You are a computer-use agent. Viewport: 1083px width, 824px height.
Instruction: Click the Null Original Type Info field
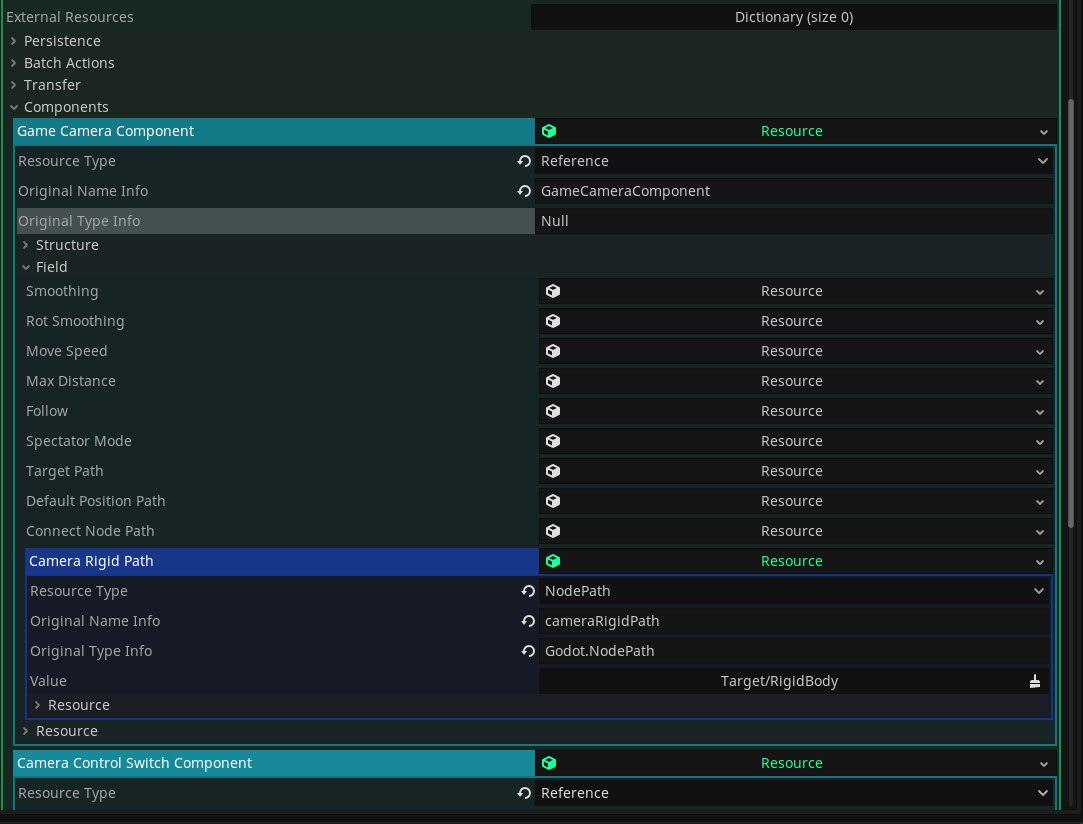(794, 221)
